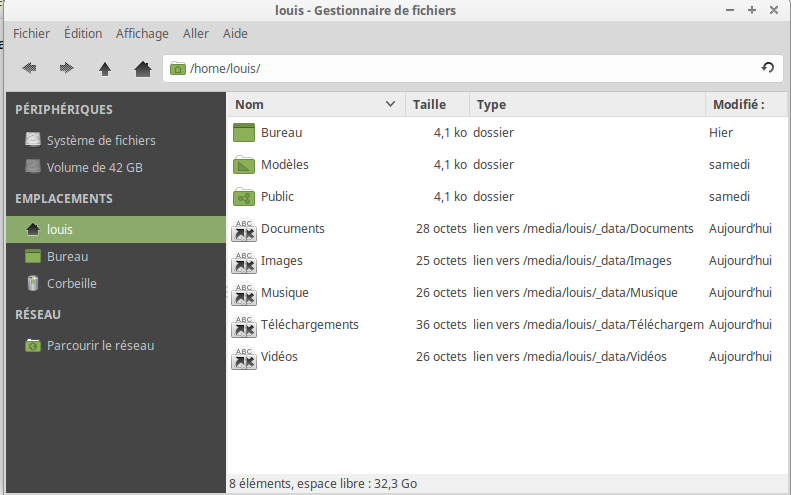Click the 28 octets size value
The width and height of the screenshot is (791, 495).
(441, 229)
